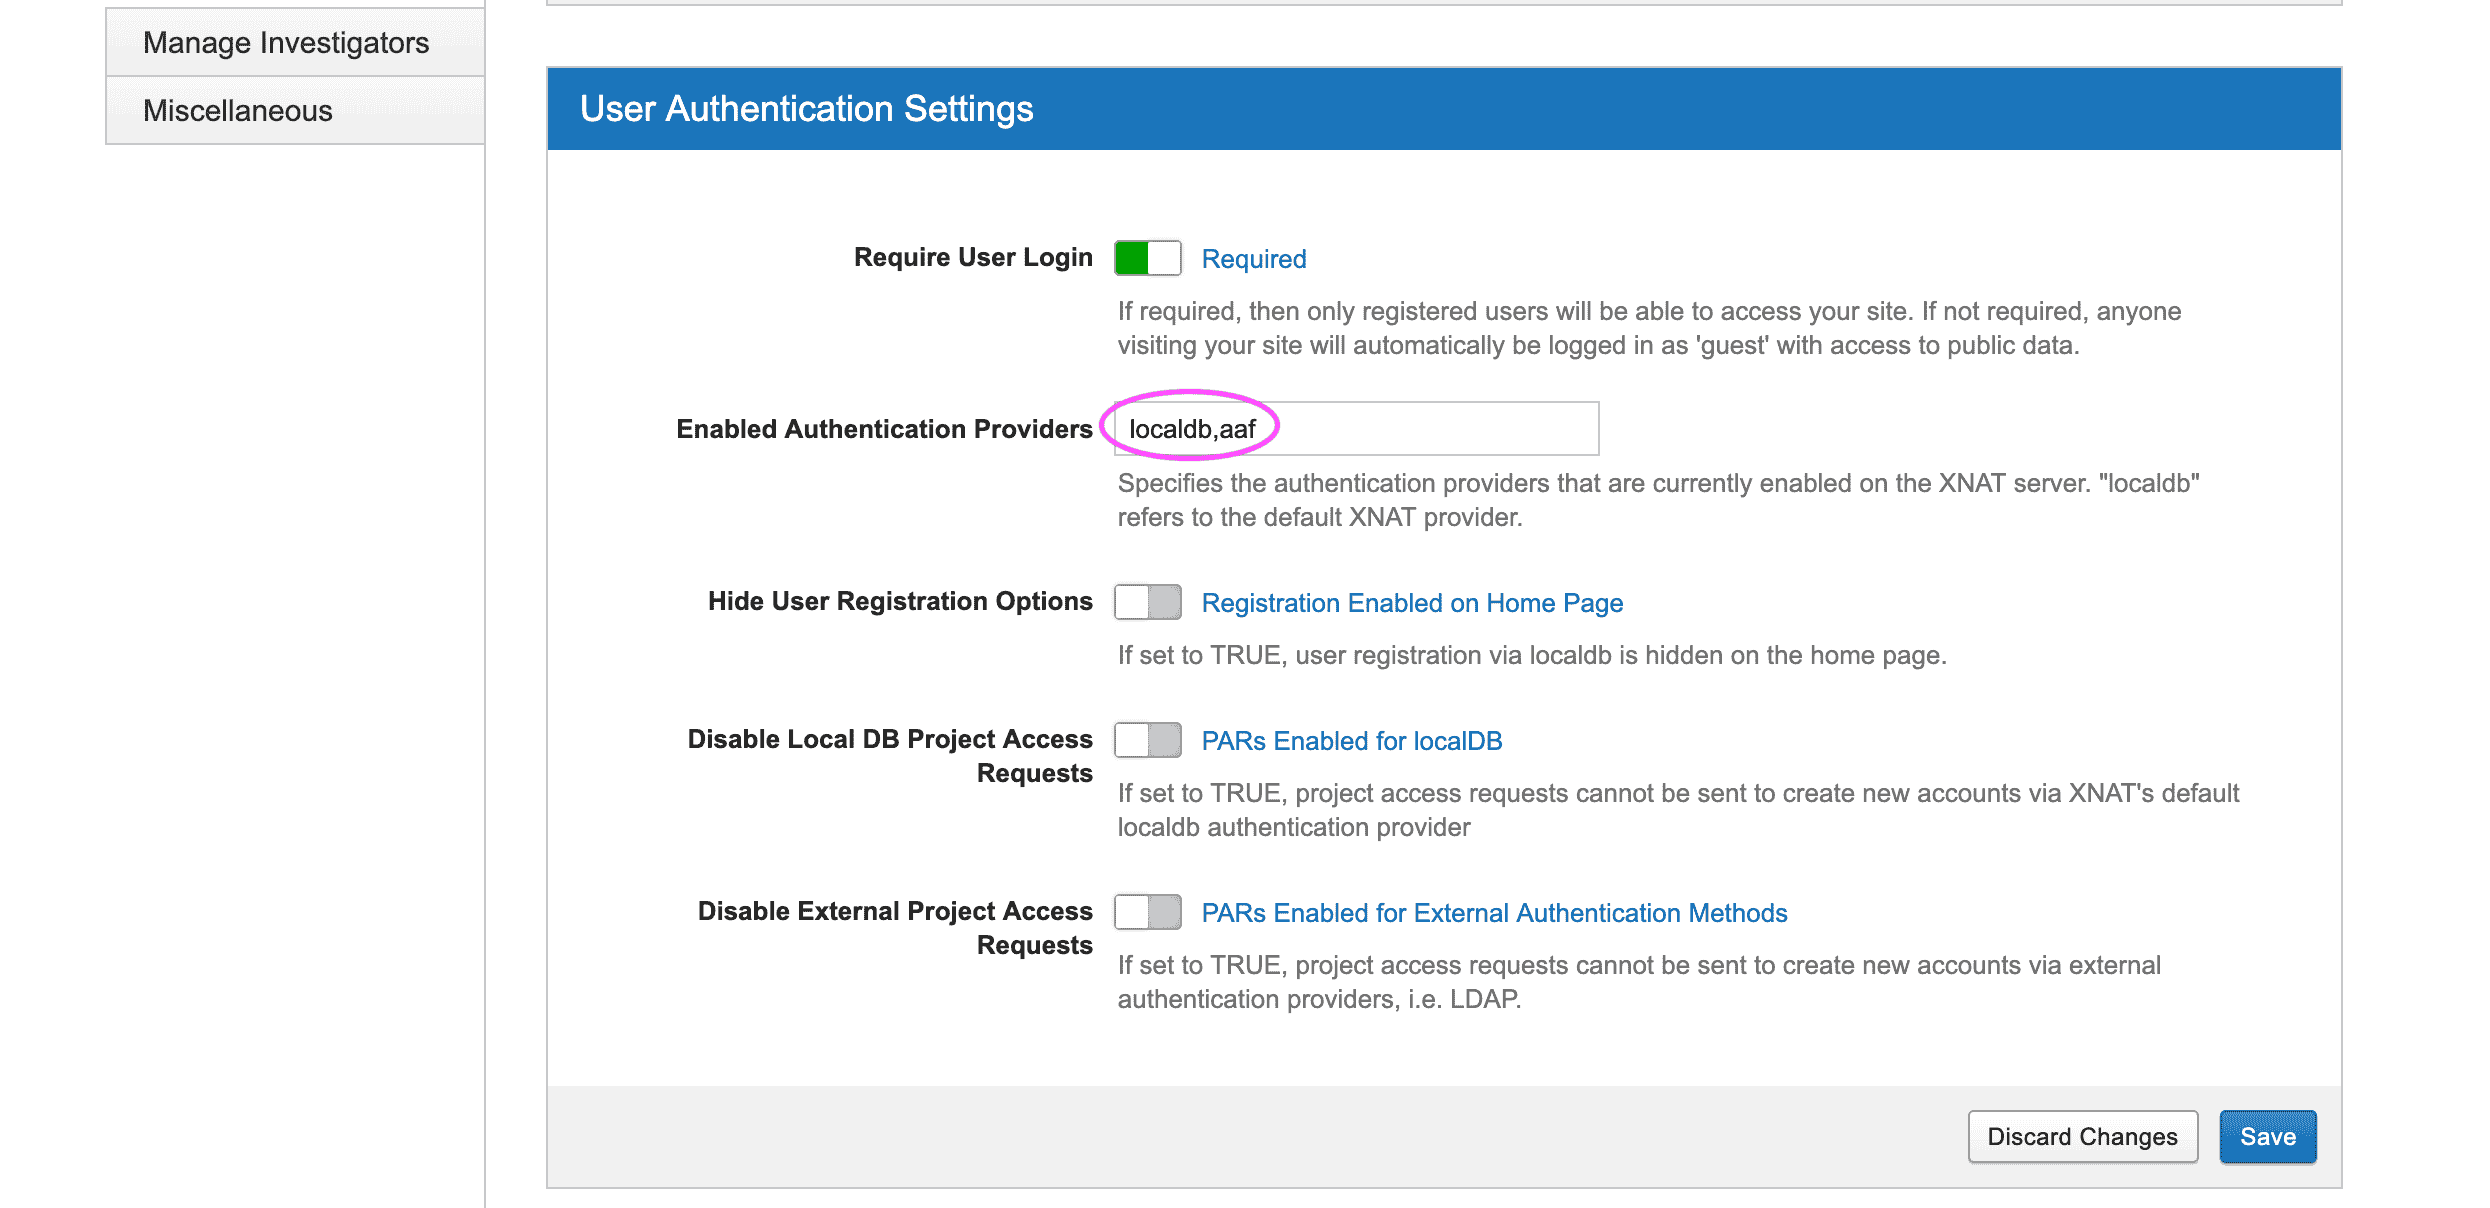
Task: Click 'Registration Enabled on Home Page' label
Action: point(1412,603)
